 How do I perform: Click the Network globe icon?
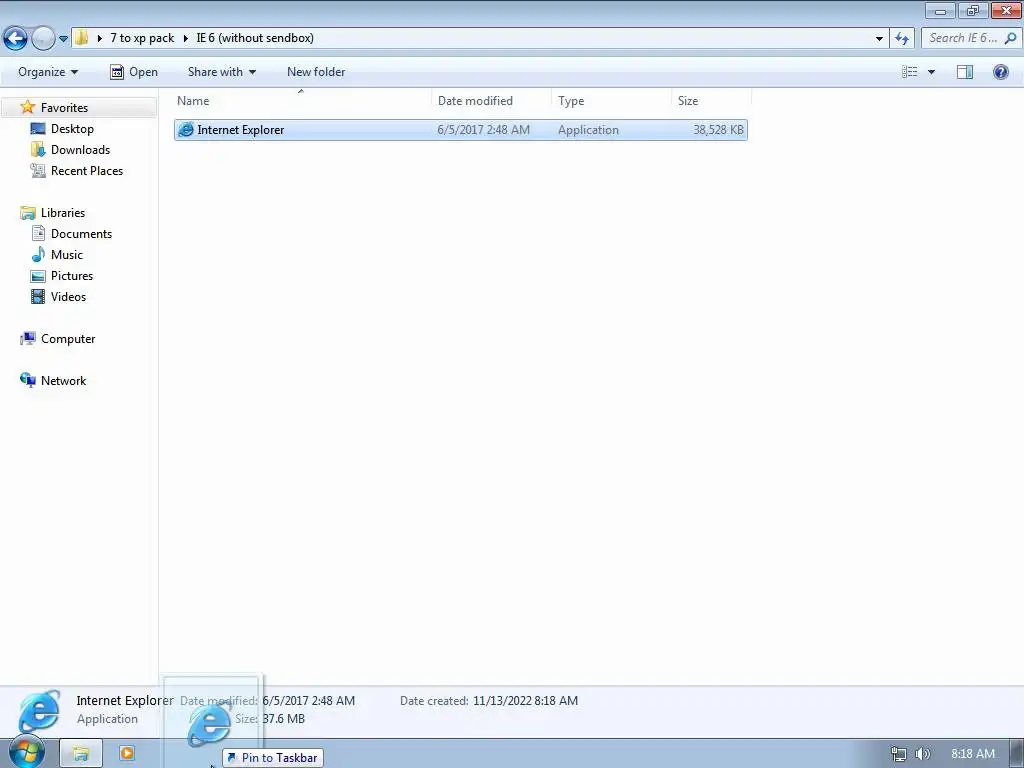[27, 380]
